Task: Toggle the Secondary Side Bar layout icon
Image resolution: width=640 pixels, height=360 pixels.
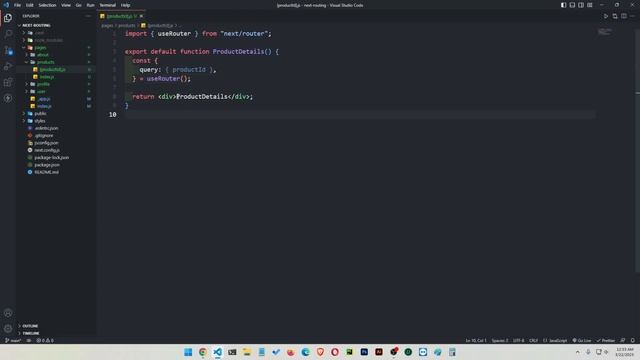Action: pos(581,5)
